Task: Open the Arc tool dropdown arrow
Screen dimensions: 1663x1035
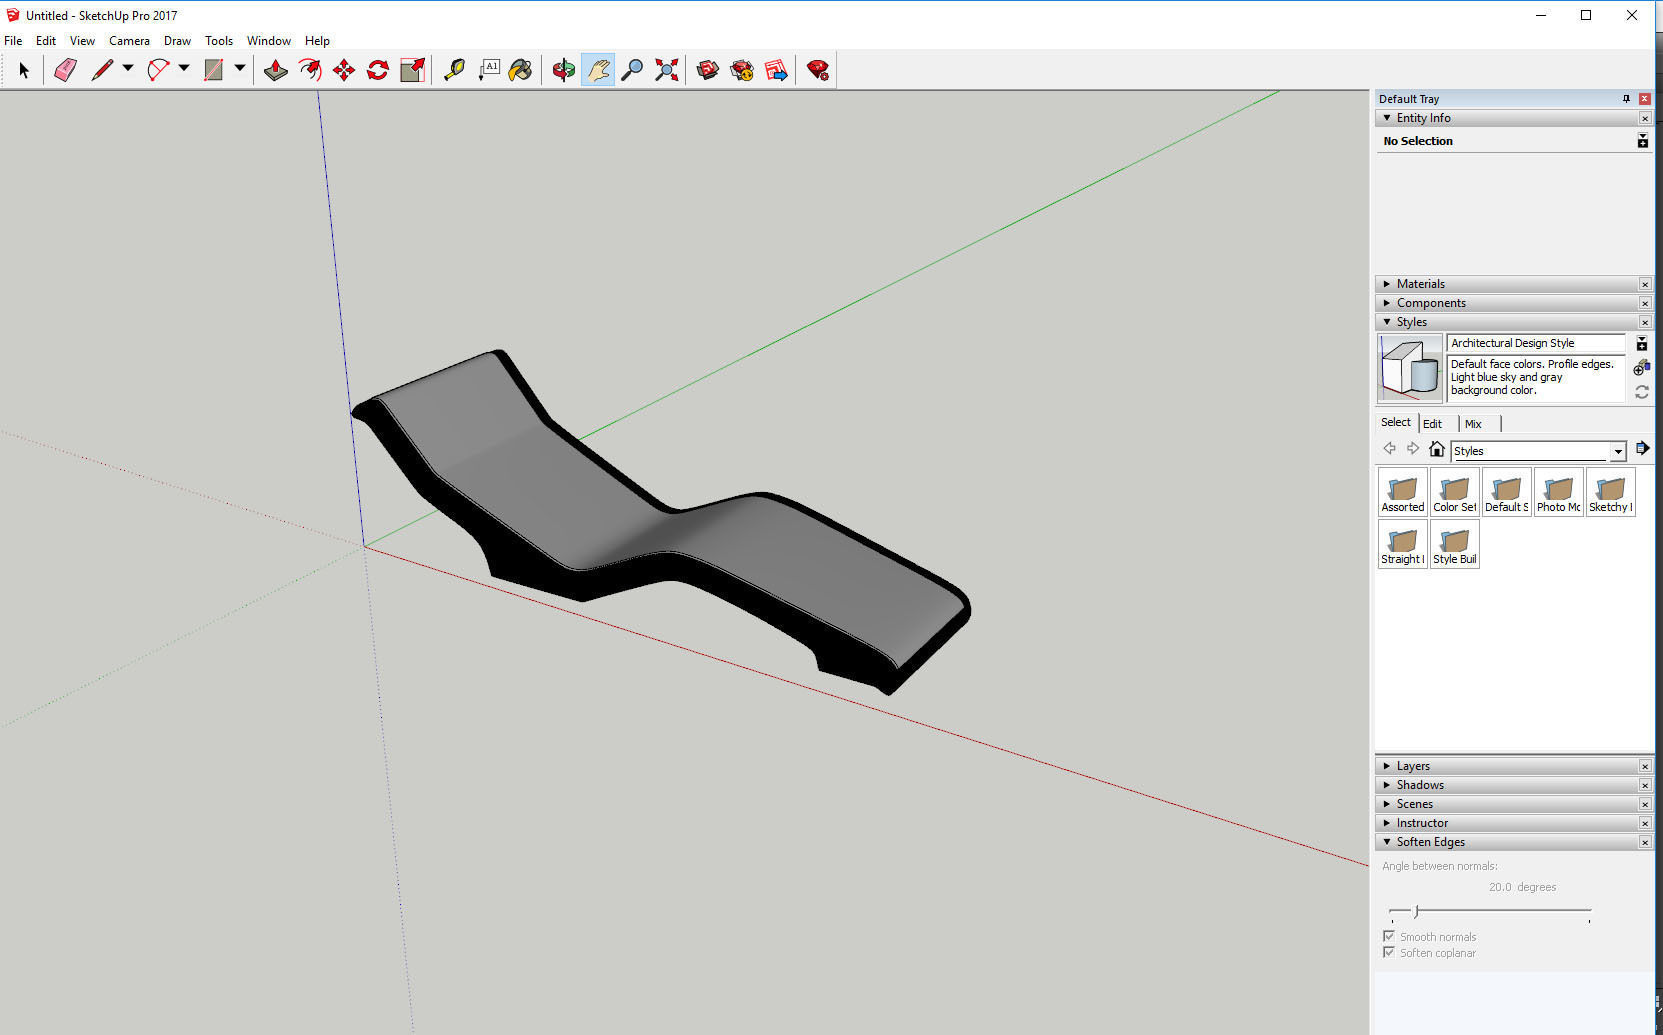Action: tap(184, 69)
